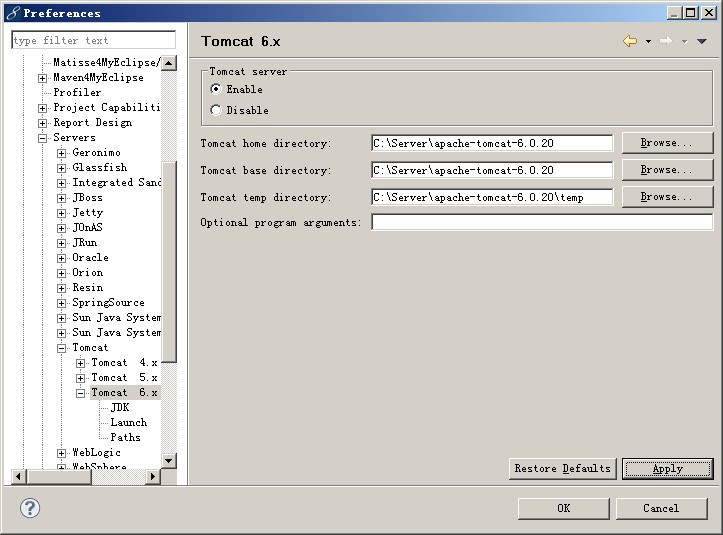This screenshot has width=723, height=535.
Task: Click the type filter text box
Action: click(x=94, y=40)
